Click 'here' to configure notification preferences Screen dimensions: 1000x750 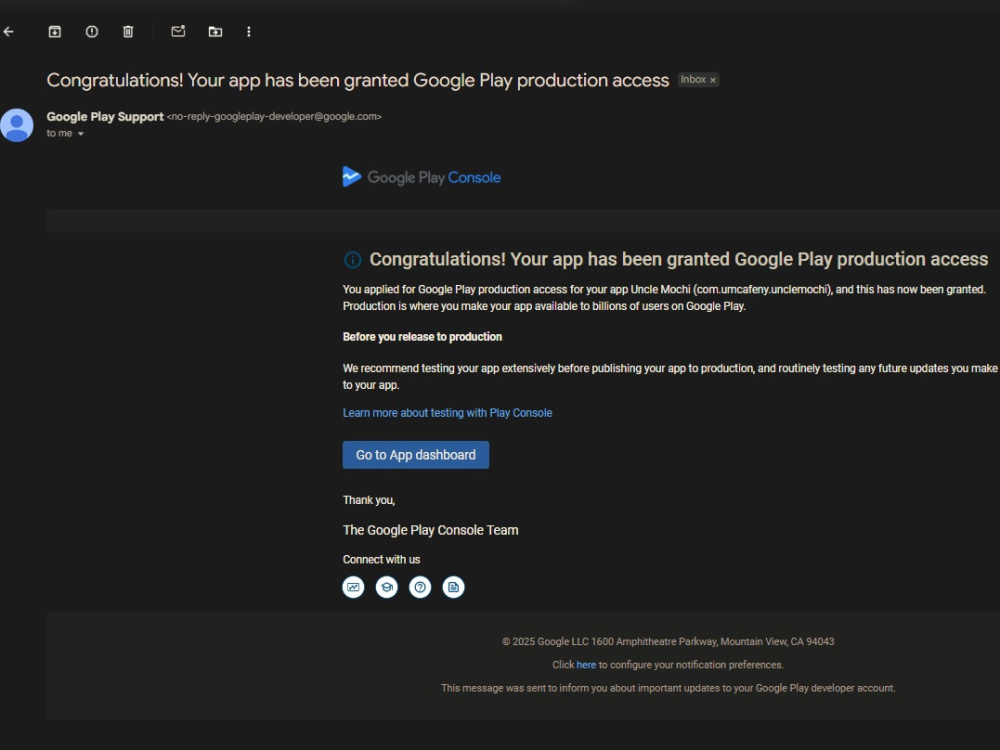click(x=586, y=665)
